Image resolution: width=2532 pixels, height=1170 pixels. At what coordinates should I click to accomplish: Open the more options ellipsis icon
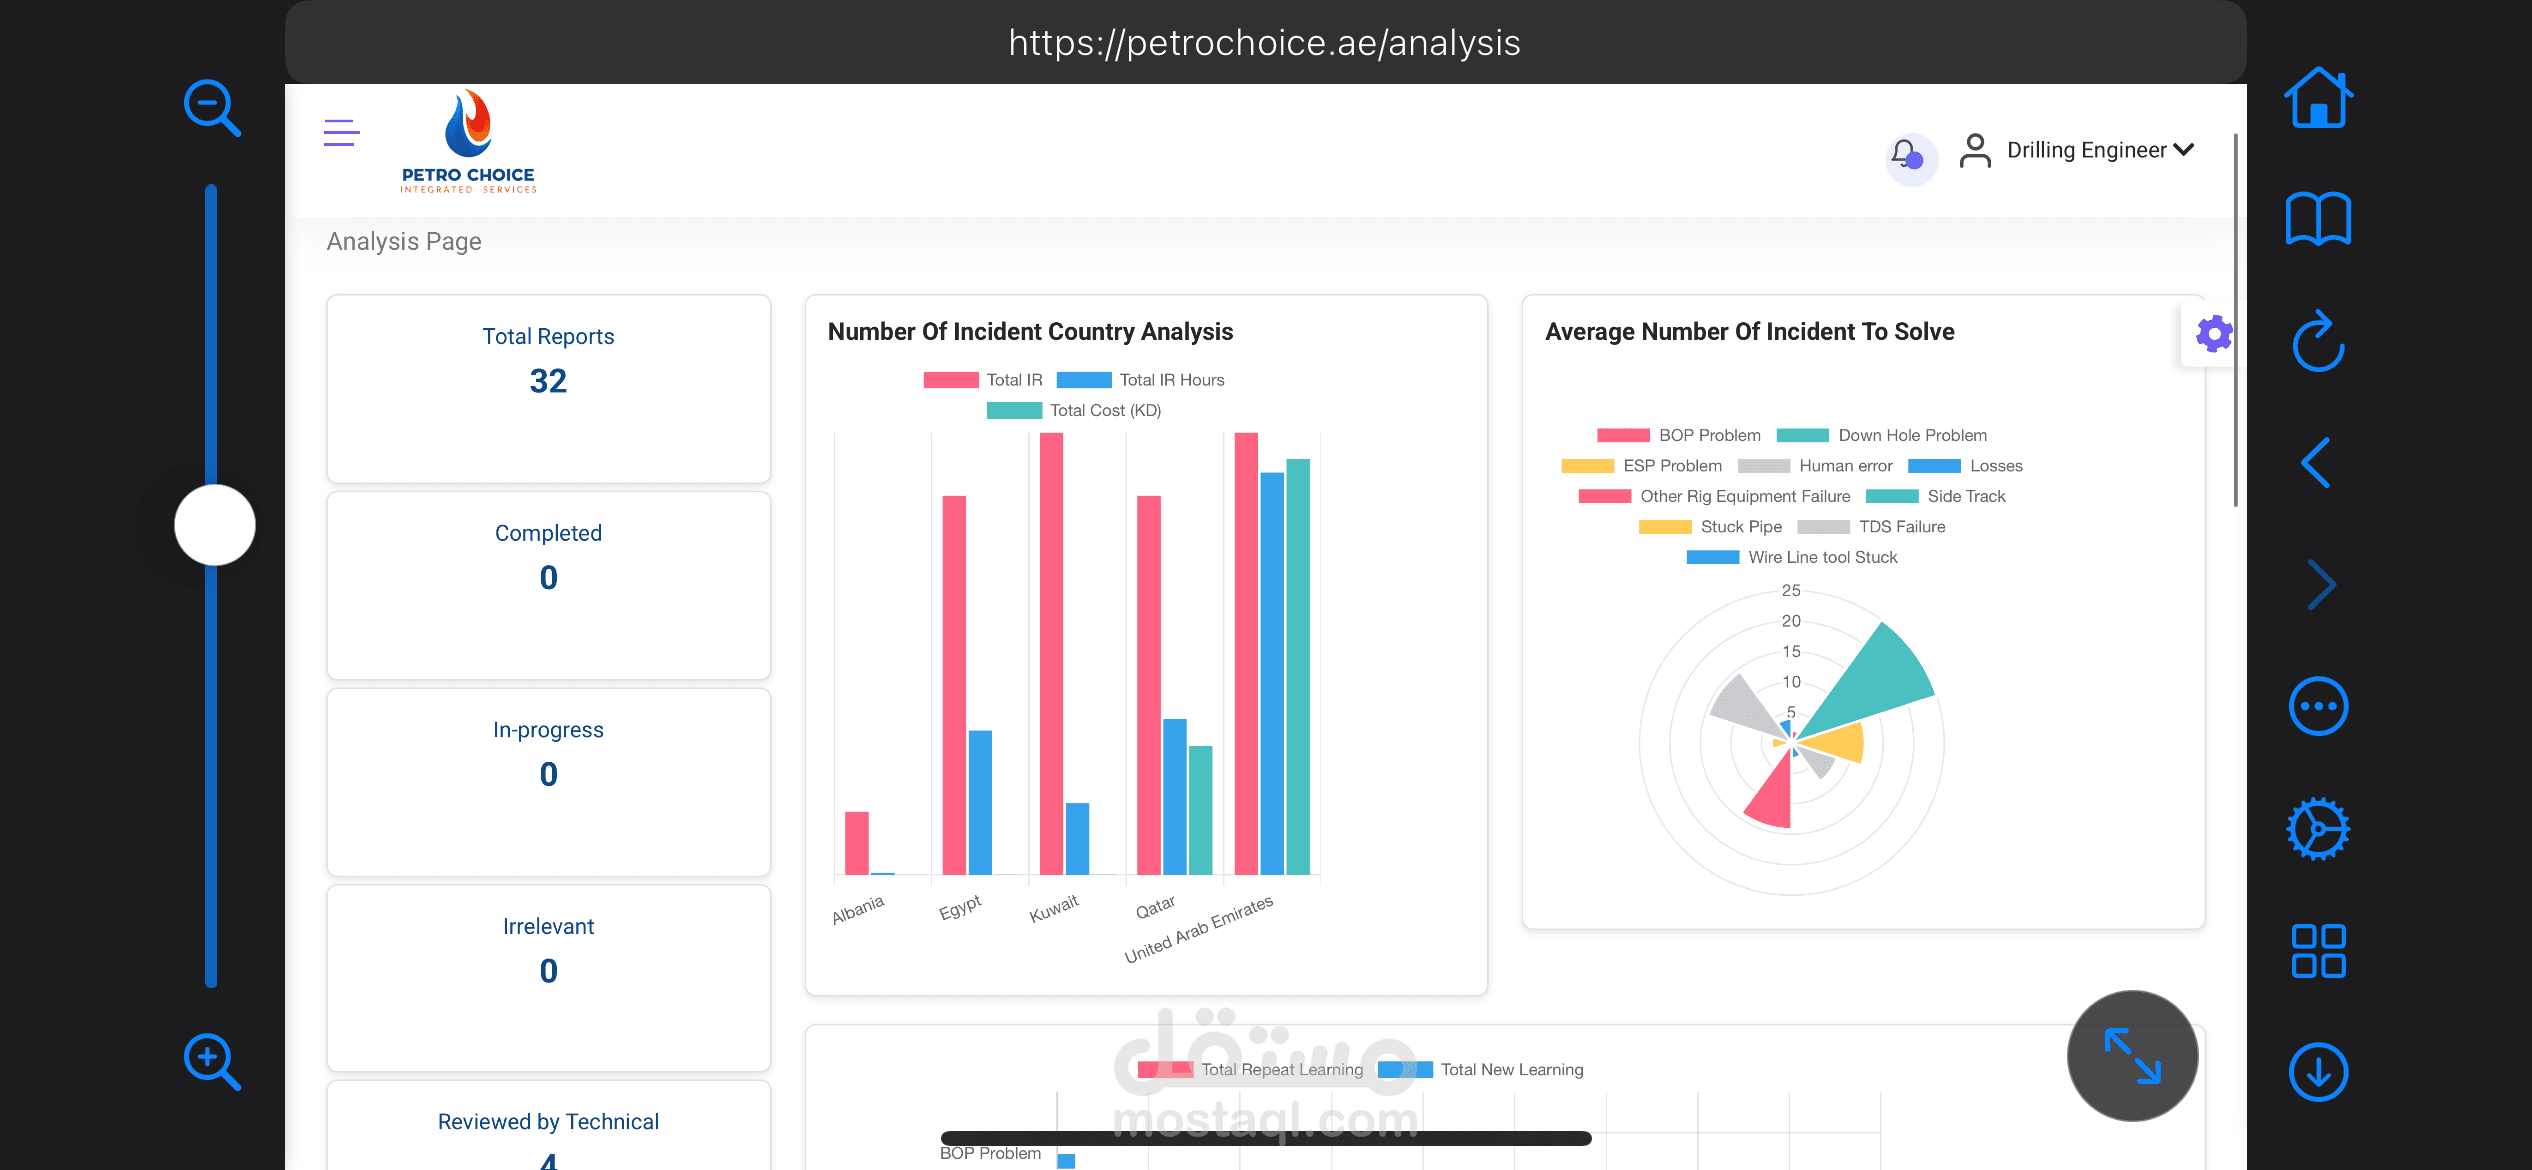2318,707
